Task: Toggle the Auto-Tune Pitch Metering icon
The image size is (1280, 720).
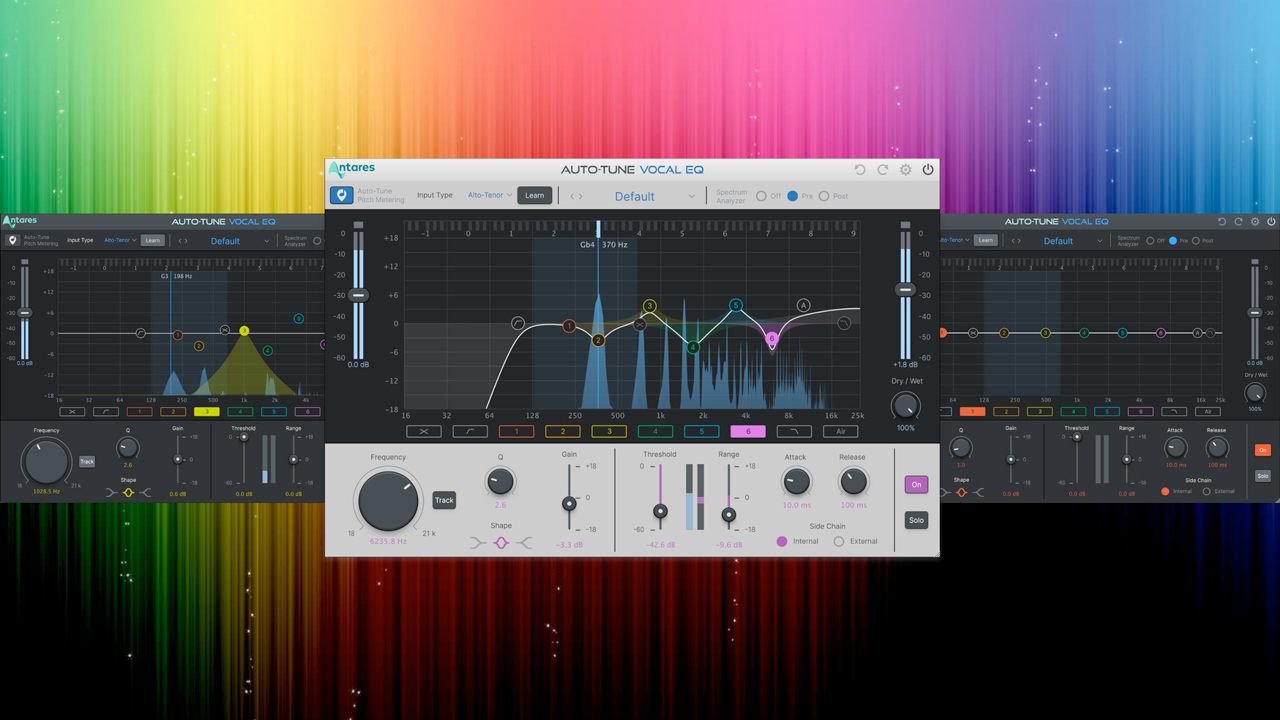Action: pyautogui.click(x=341, y=196)
